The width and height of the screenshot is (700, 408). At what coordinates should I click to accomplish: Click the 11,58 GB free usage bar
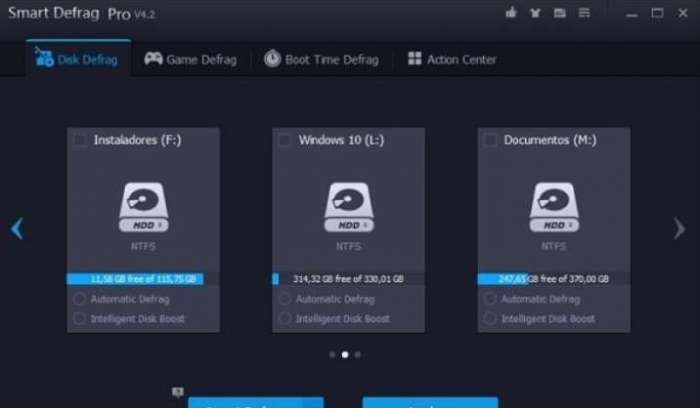click(x=143, y=279)
